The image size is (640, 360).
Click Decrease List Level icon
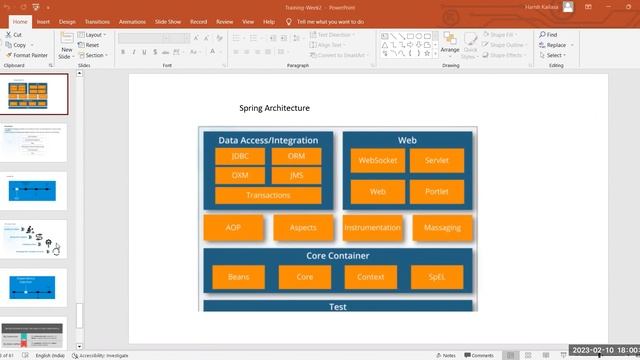273,38
